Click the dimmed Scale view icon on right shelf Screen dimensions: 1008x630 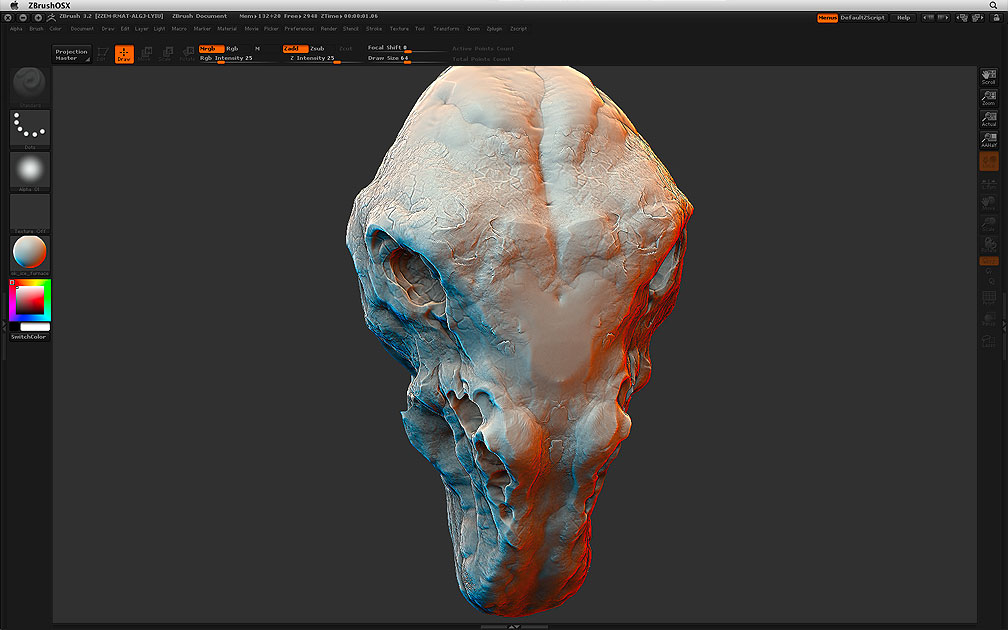(989, 224)
